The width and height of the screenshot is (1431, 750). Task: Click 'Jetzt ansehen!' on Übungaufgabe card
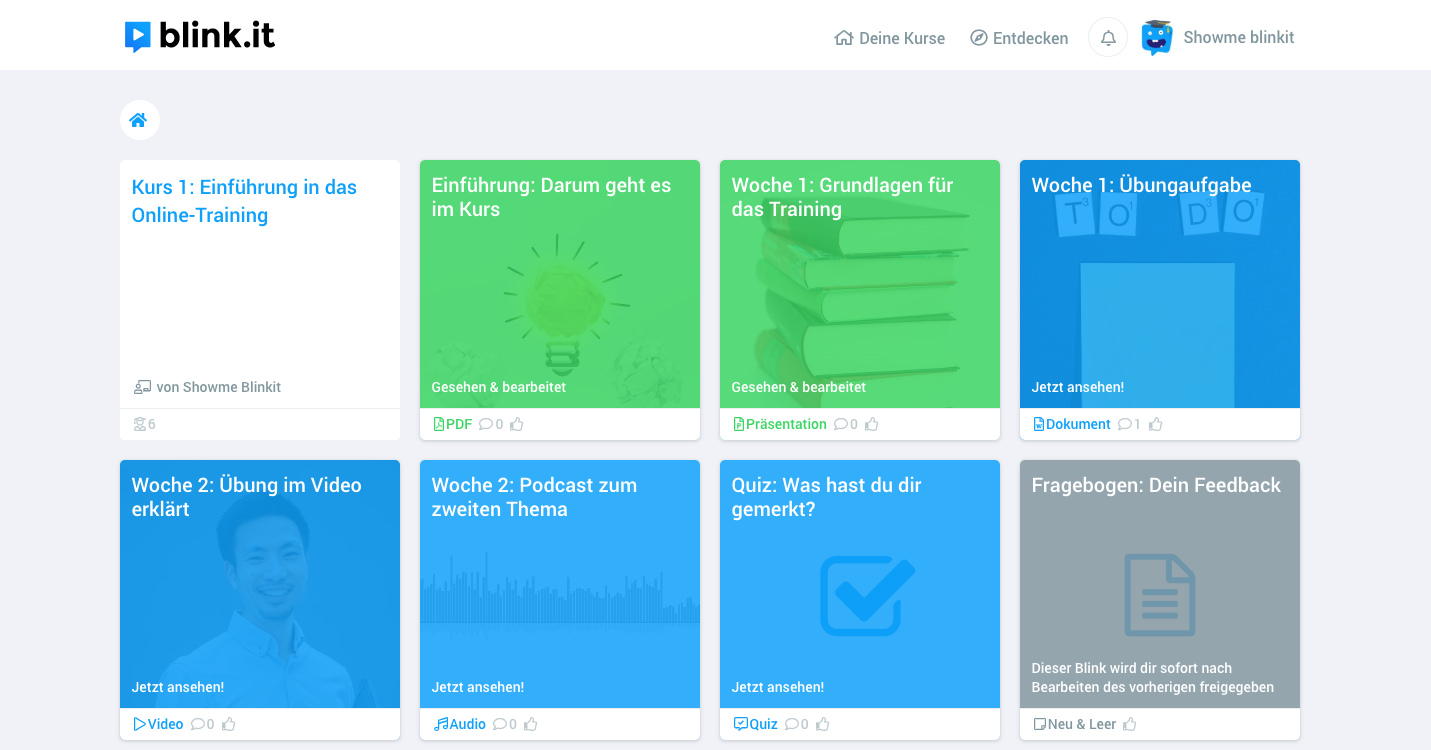1077,387
